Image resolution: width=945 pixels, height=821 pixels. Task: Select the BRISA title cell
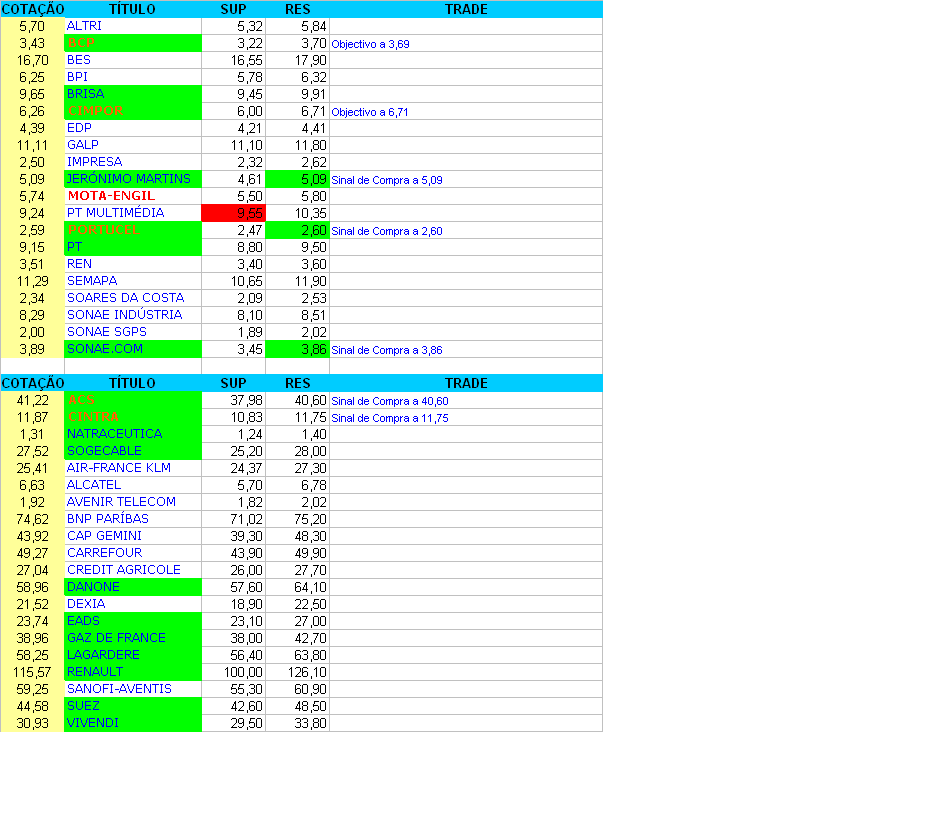coord(133,93)
